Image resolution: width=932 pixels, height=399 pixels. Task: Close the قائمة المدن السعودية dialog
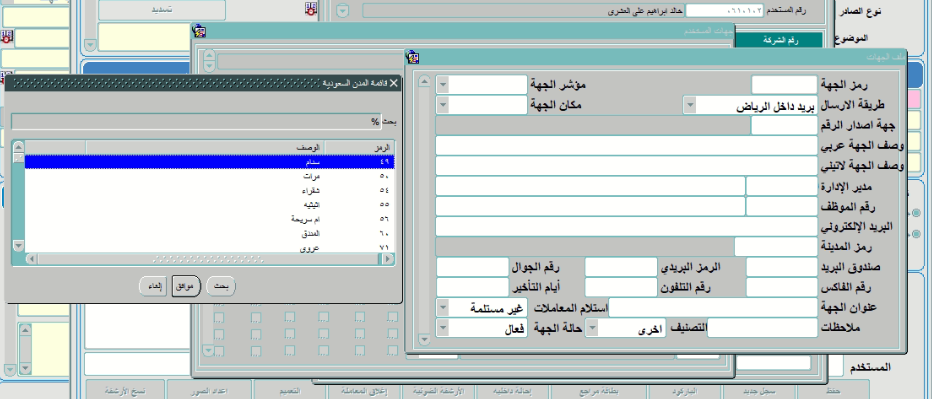(393, 83)
